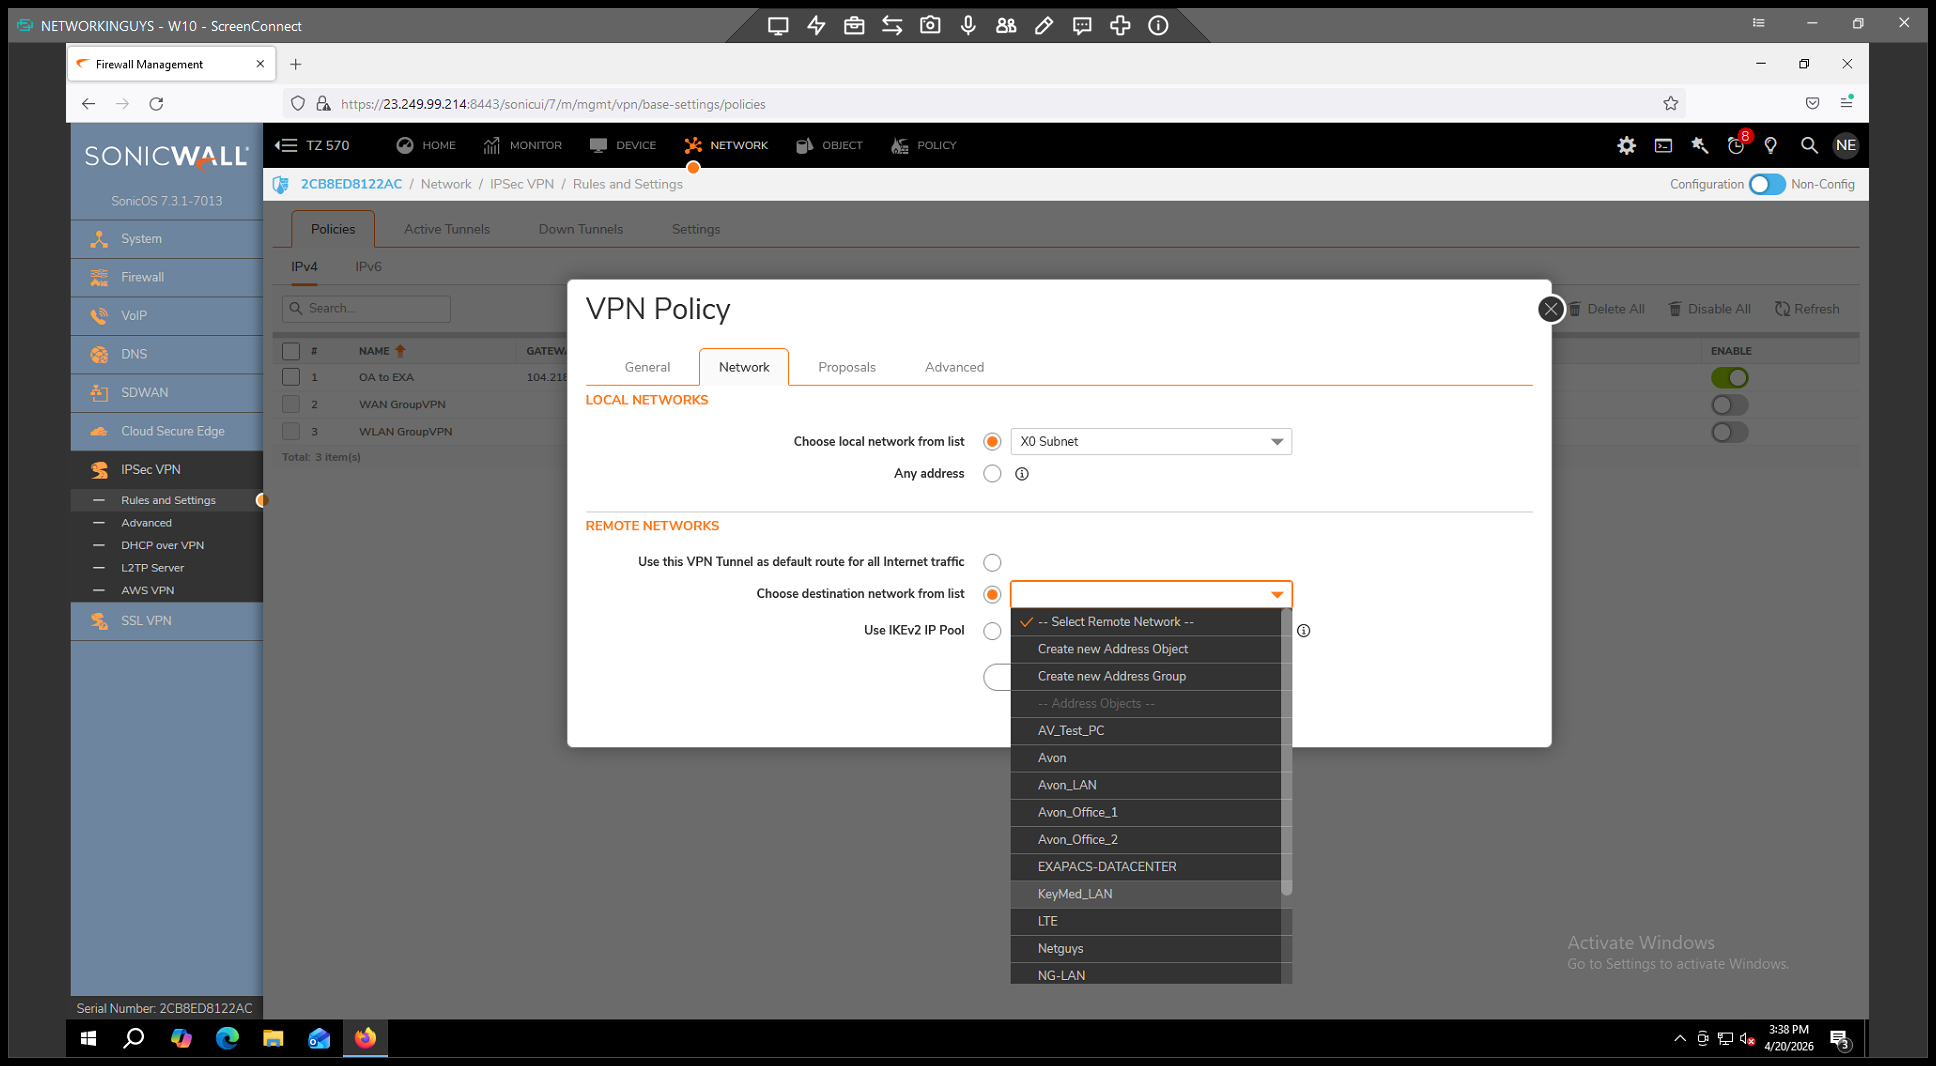Open the HOME dashboard icon
Image resolution: width=1936 pixels, height=1066 pixels.
click(405, 146)
